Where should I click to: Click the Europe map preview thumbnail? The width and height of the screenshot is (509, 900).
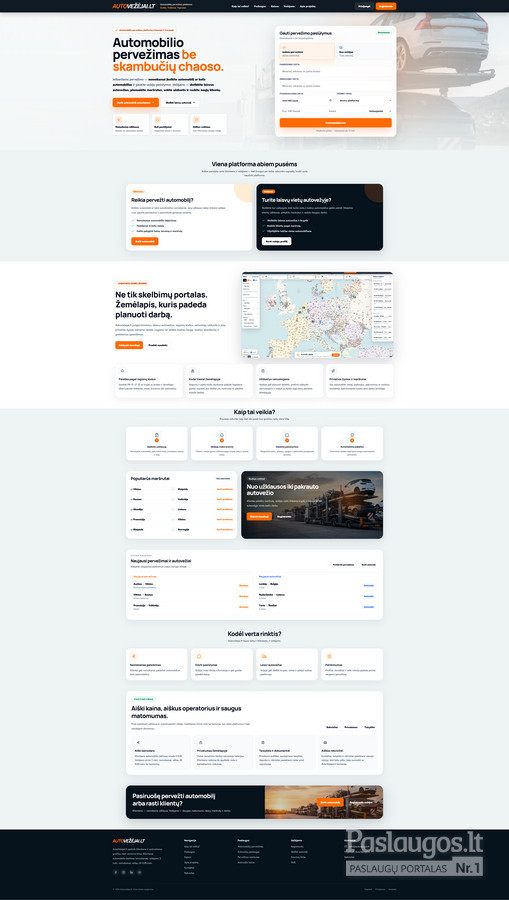pos(317,315)
